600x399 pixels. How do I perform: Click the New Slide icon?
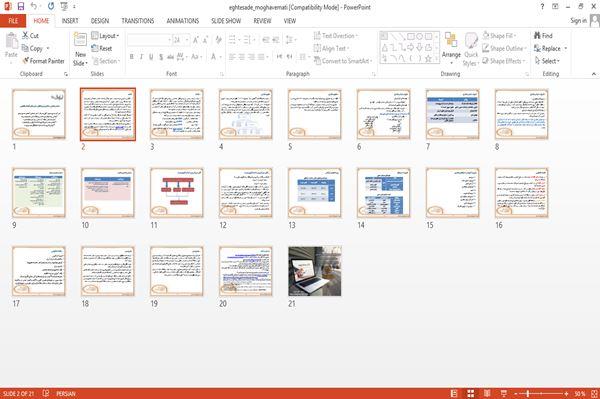click(80, 40)
